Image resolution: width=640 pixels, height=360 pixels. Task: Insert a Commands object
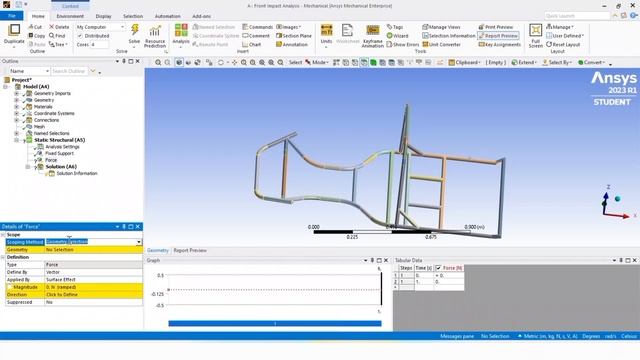[257, 27]
